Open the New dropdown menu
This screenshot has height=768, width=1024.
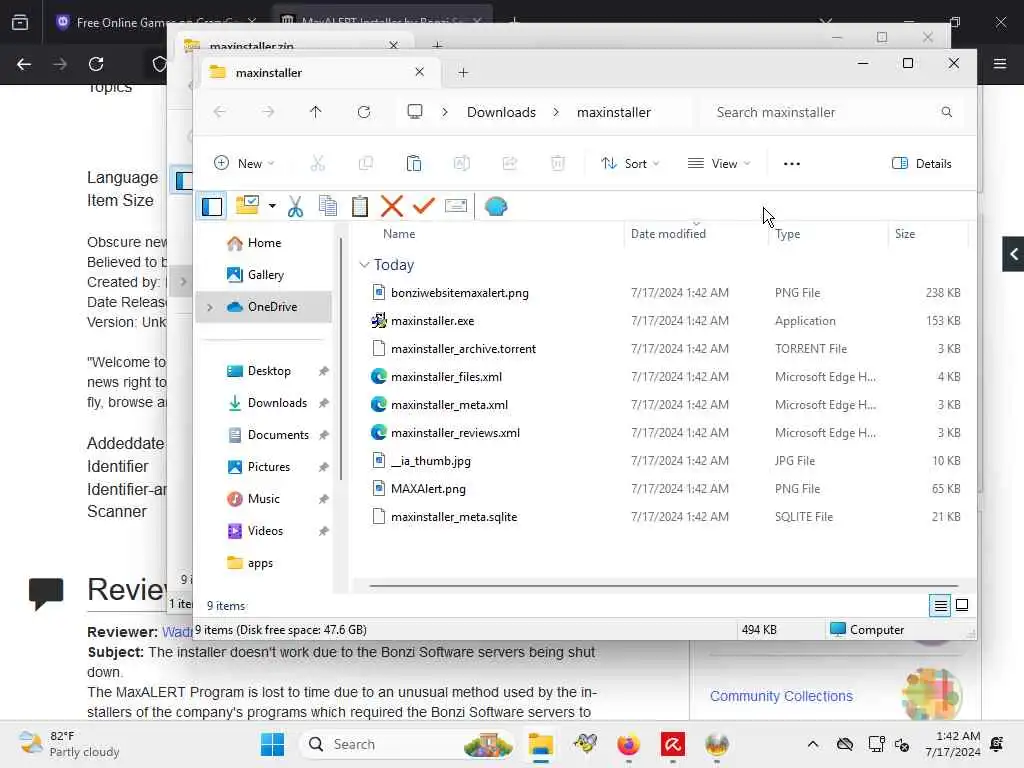point(244,163)
